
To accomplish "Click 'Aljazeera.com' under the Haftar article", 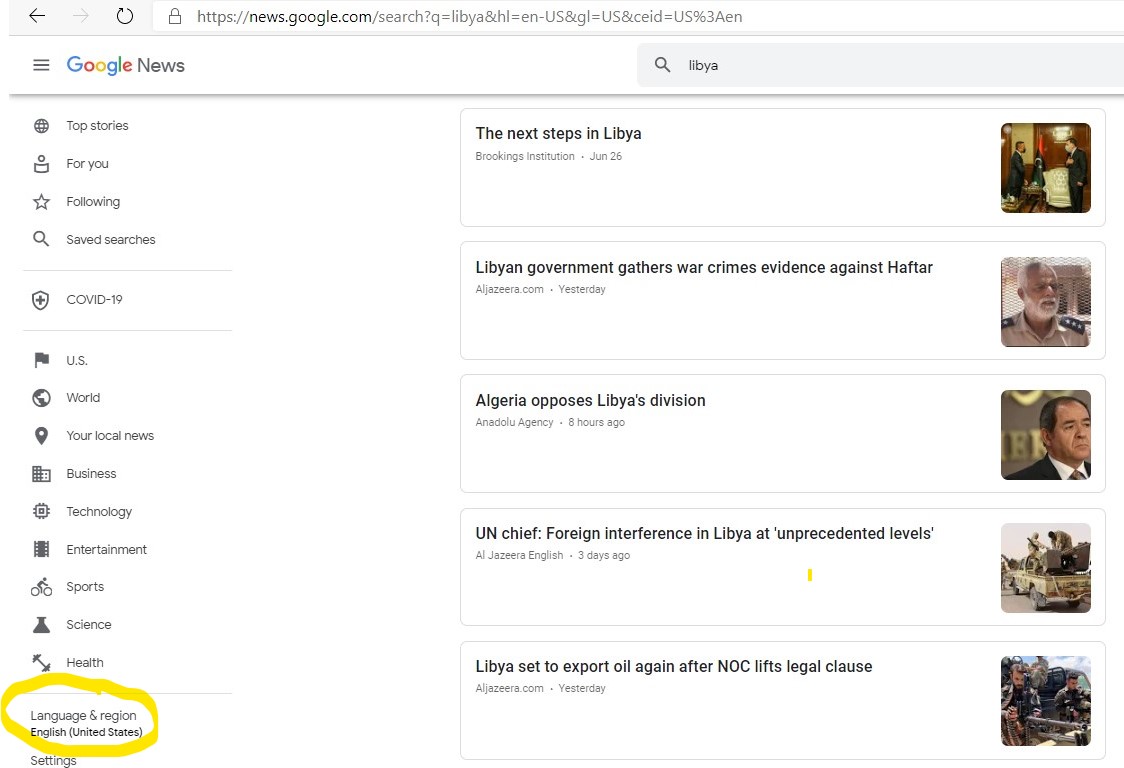I will 509,289.
